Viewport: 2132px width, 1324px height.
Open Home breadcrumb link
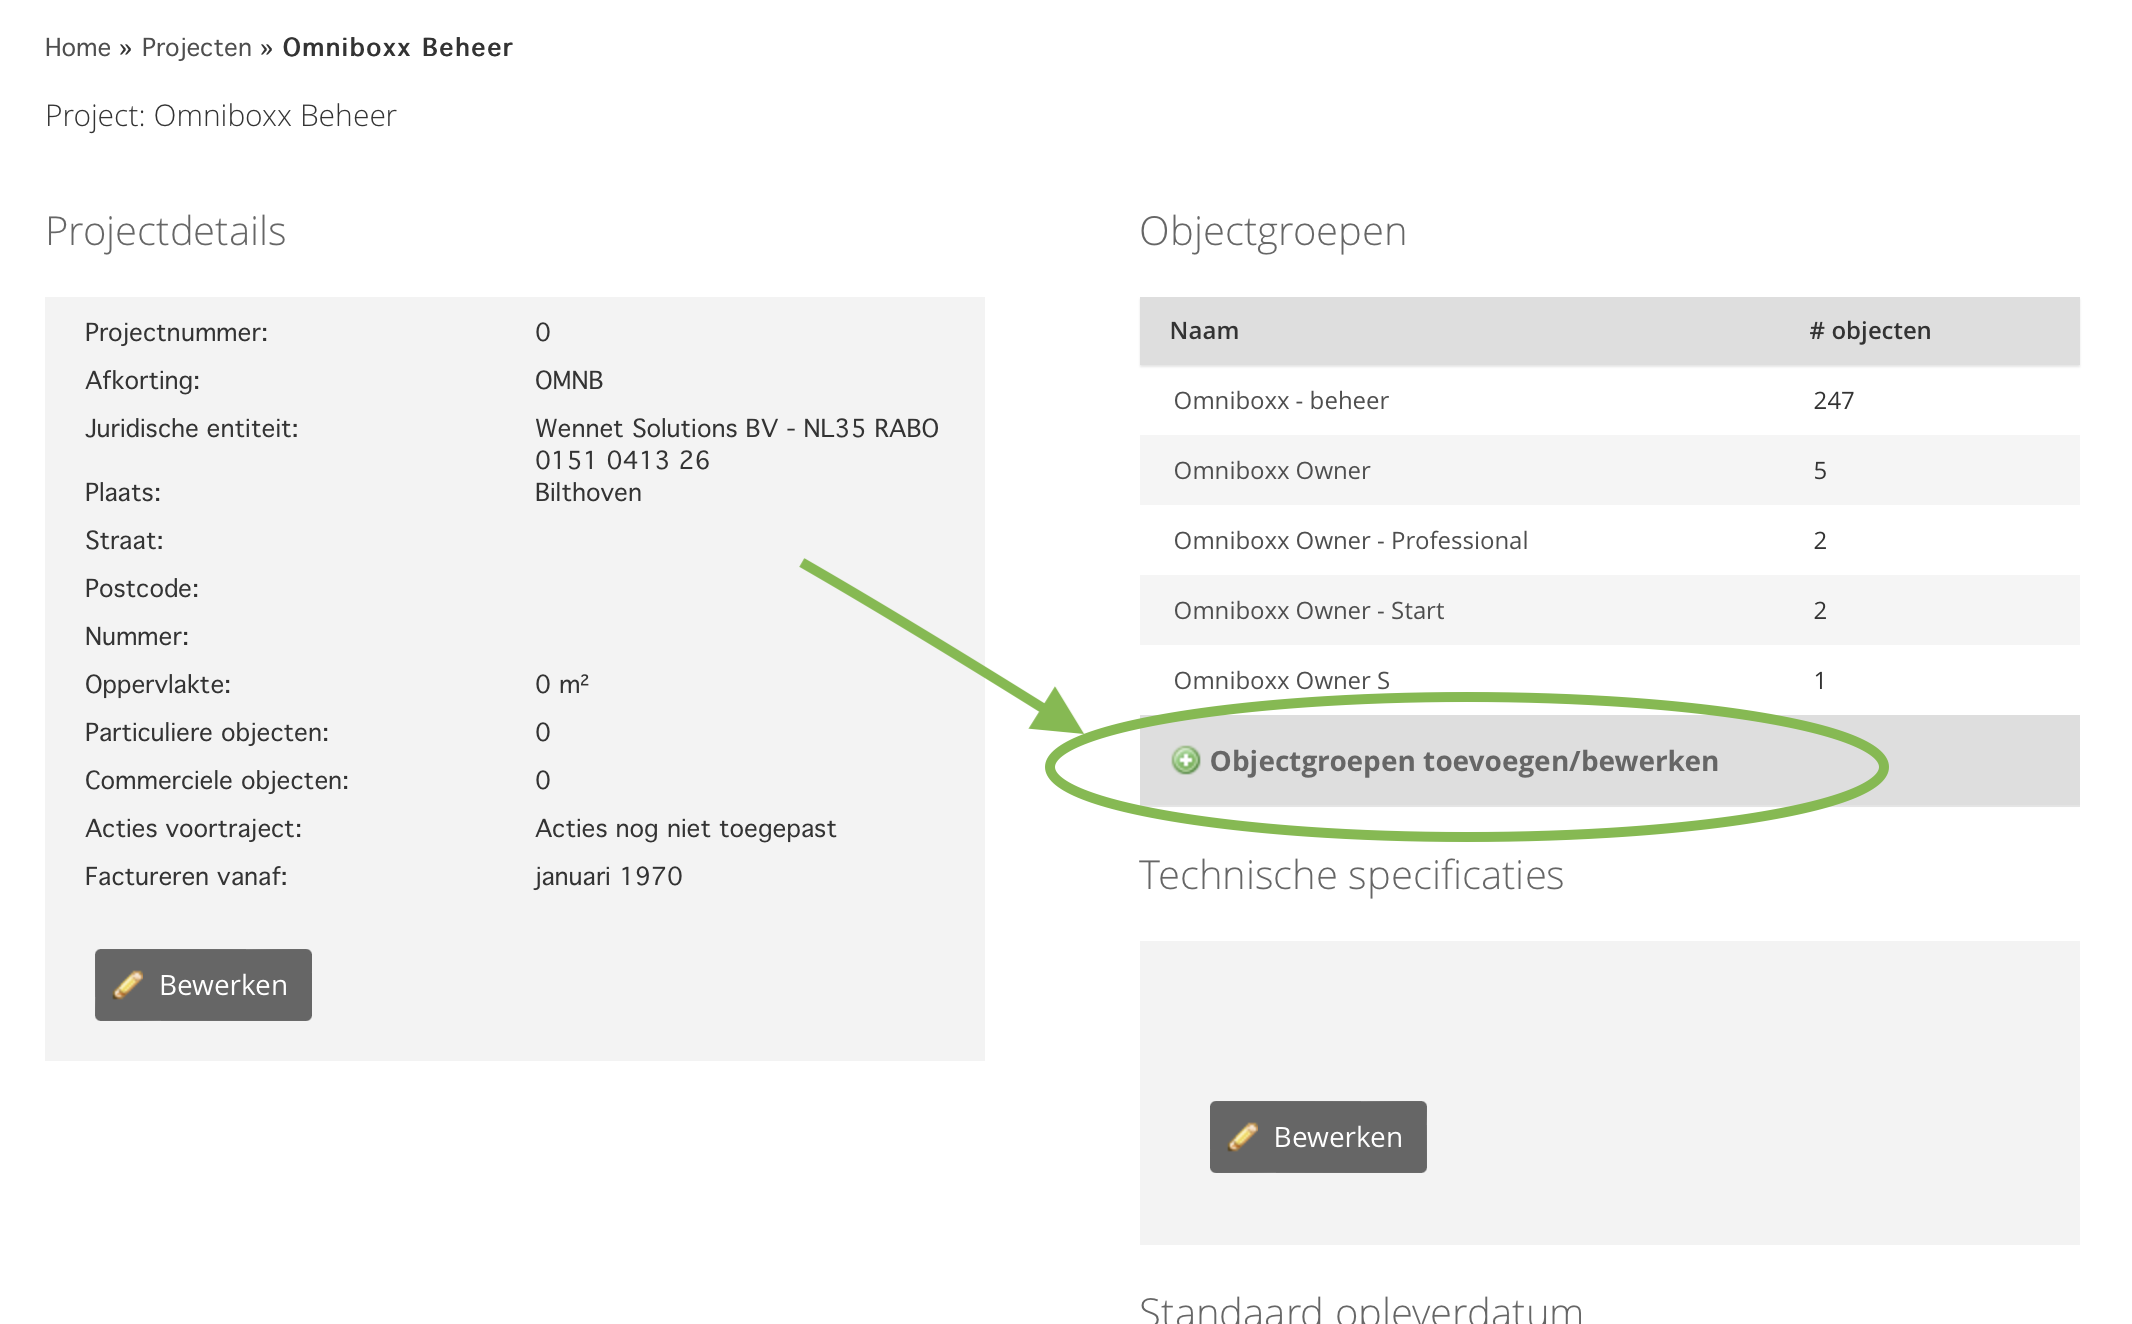coord(78,47)
